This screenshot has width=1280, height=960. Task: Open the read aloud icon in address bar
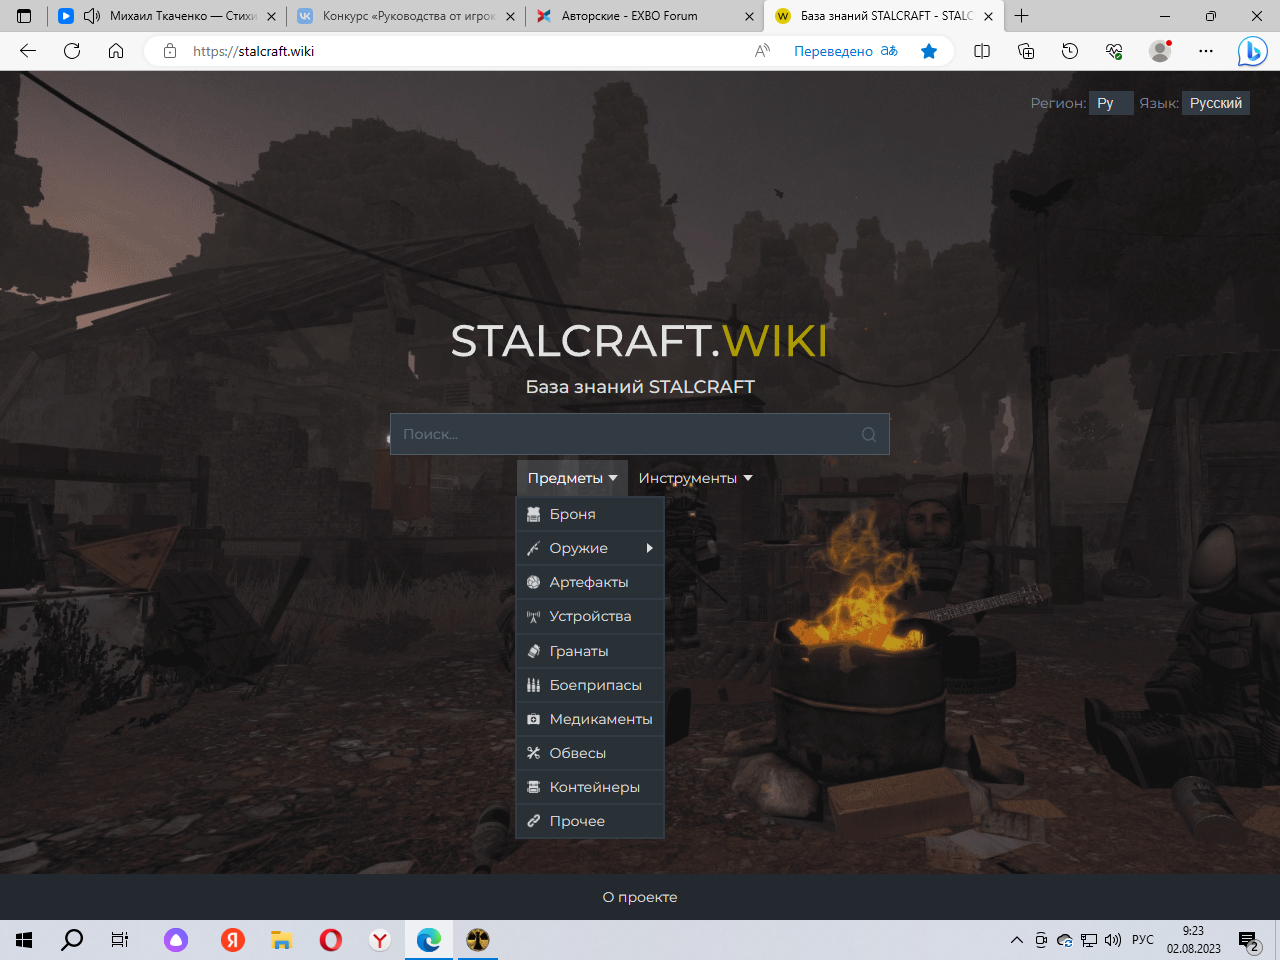tap(762, 51)
